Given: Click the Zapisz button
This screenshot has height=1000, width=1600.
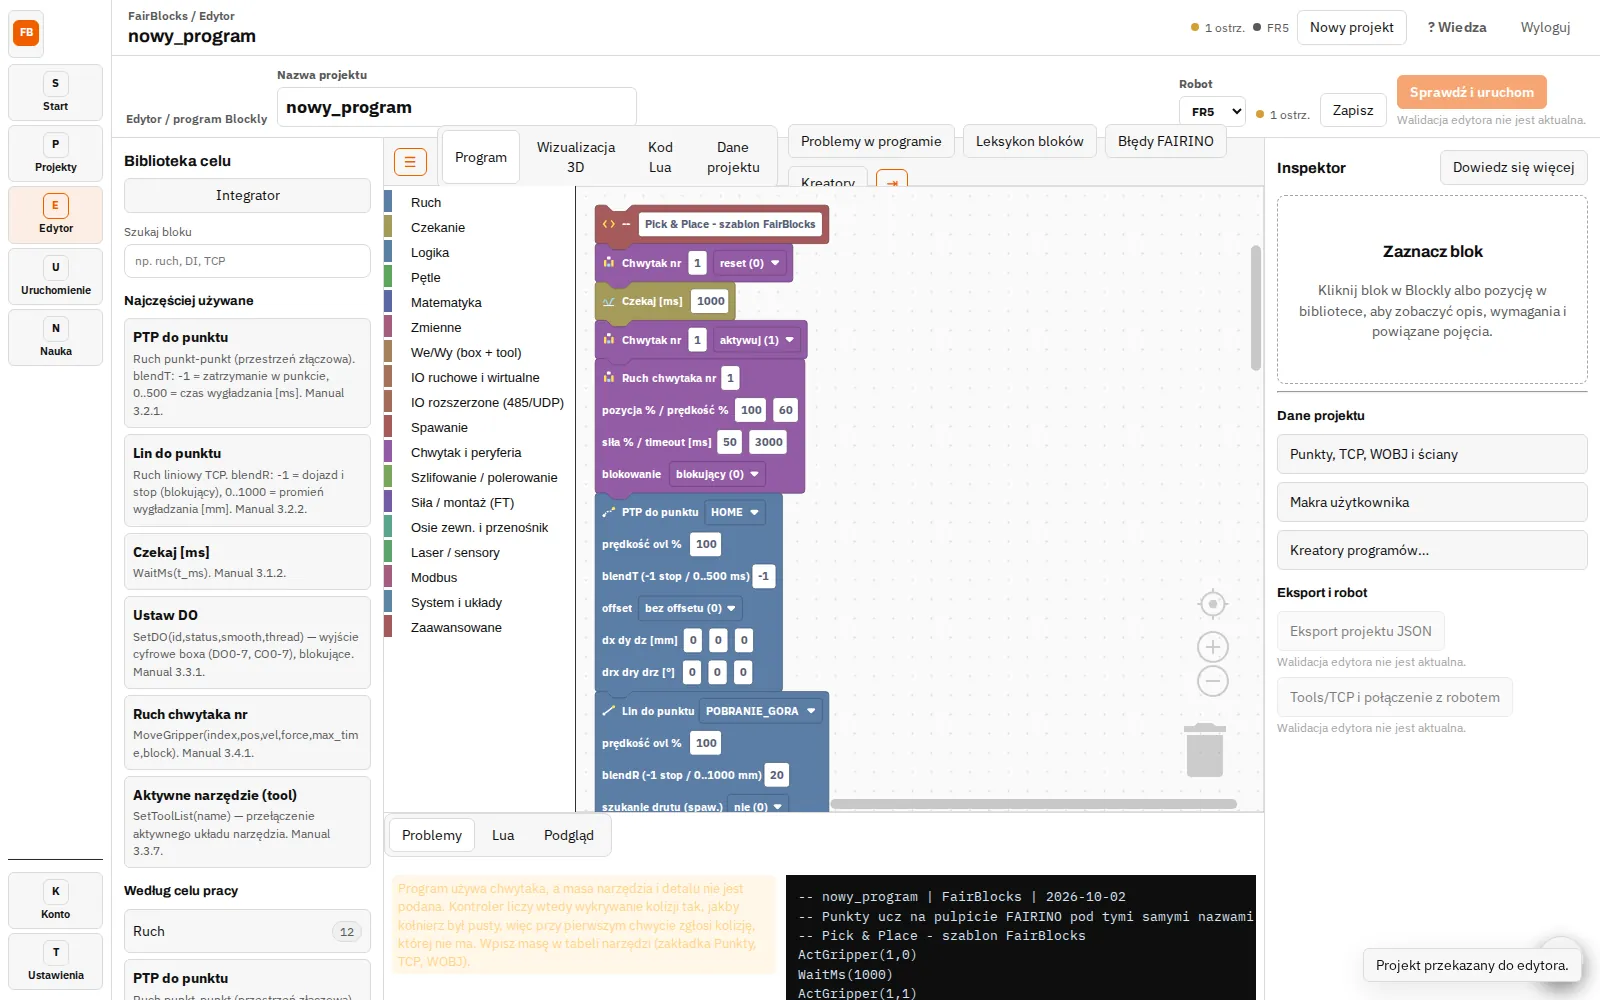Looking at the screenshot, I should [x=1352, y=110].
